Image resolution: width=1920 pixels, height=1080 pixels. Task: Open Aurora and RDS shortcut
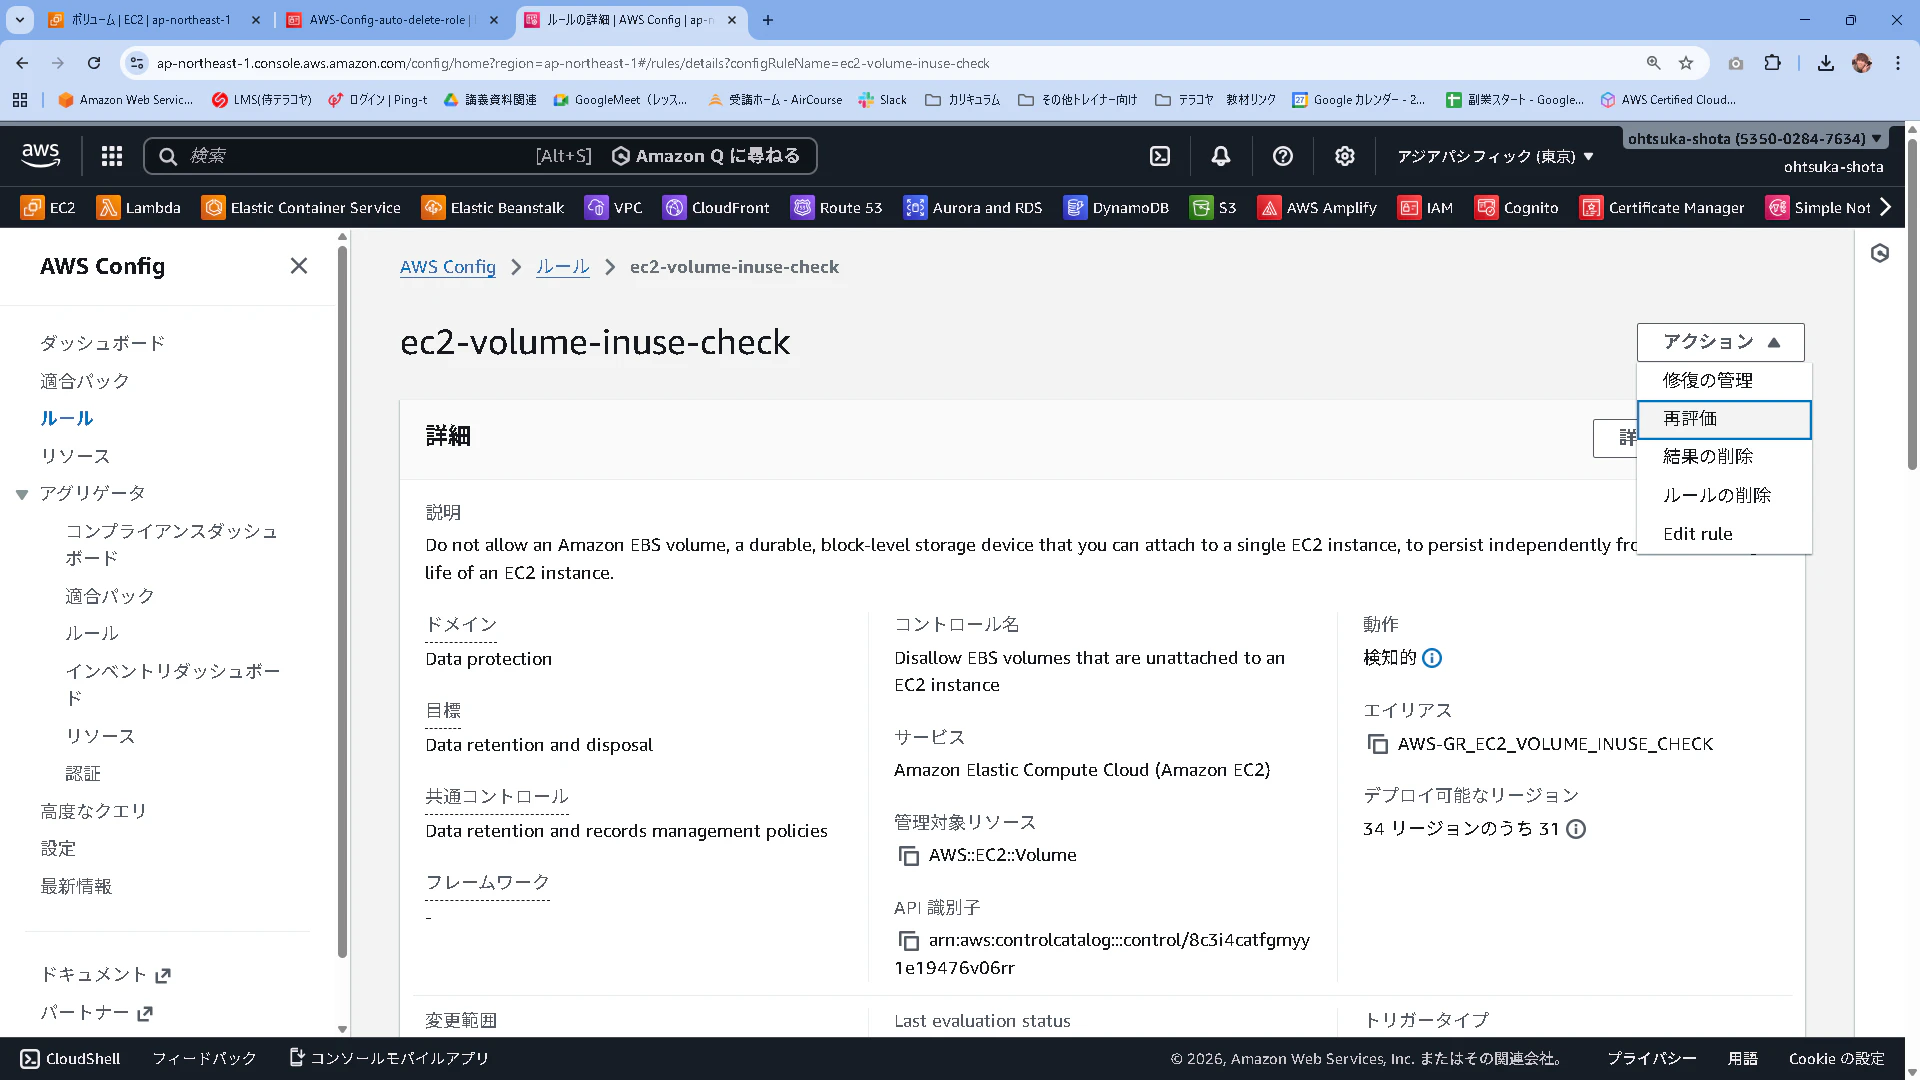coord(973,208)
